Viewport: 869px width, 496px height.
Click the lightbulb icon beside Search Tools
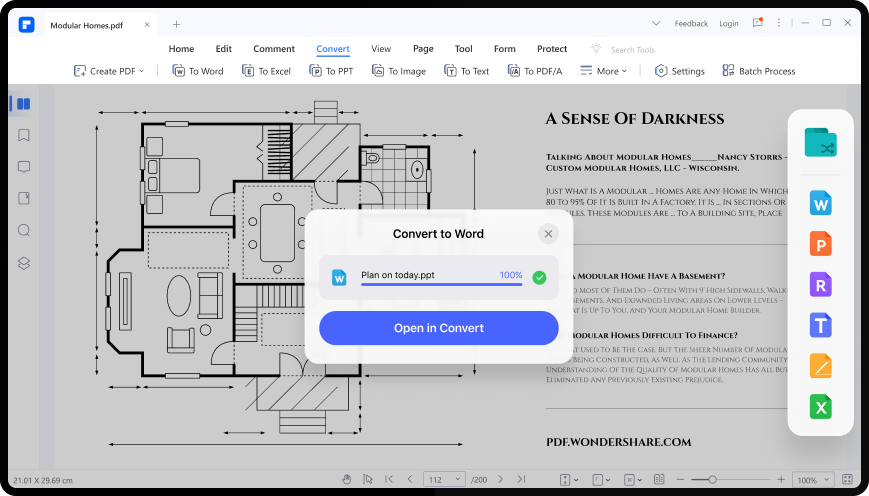pyautogui.click(x=596, y=48)
